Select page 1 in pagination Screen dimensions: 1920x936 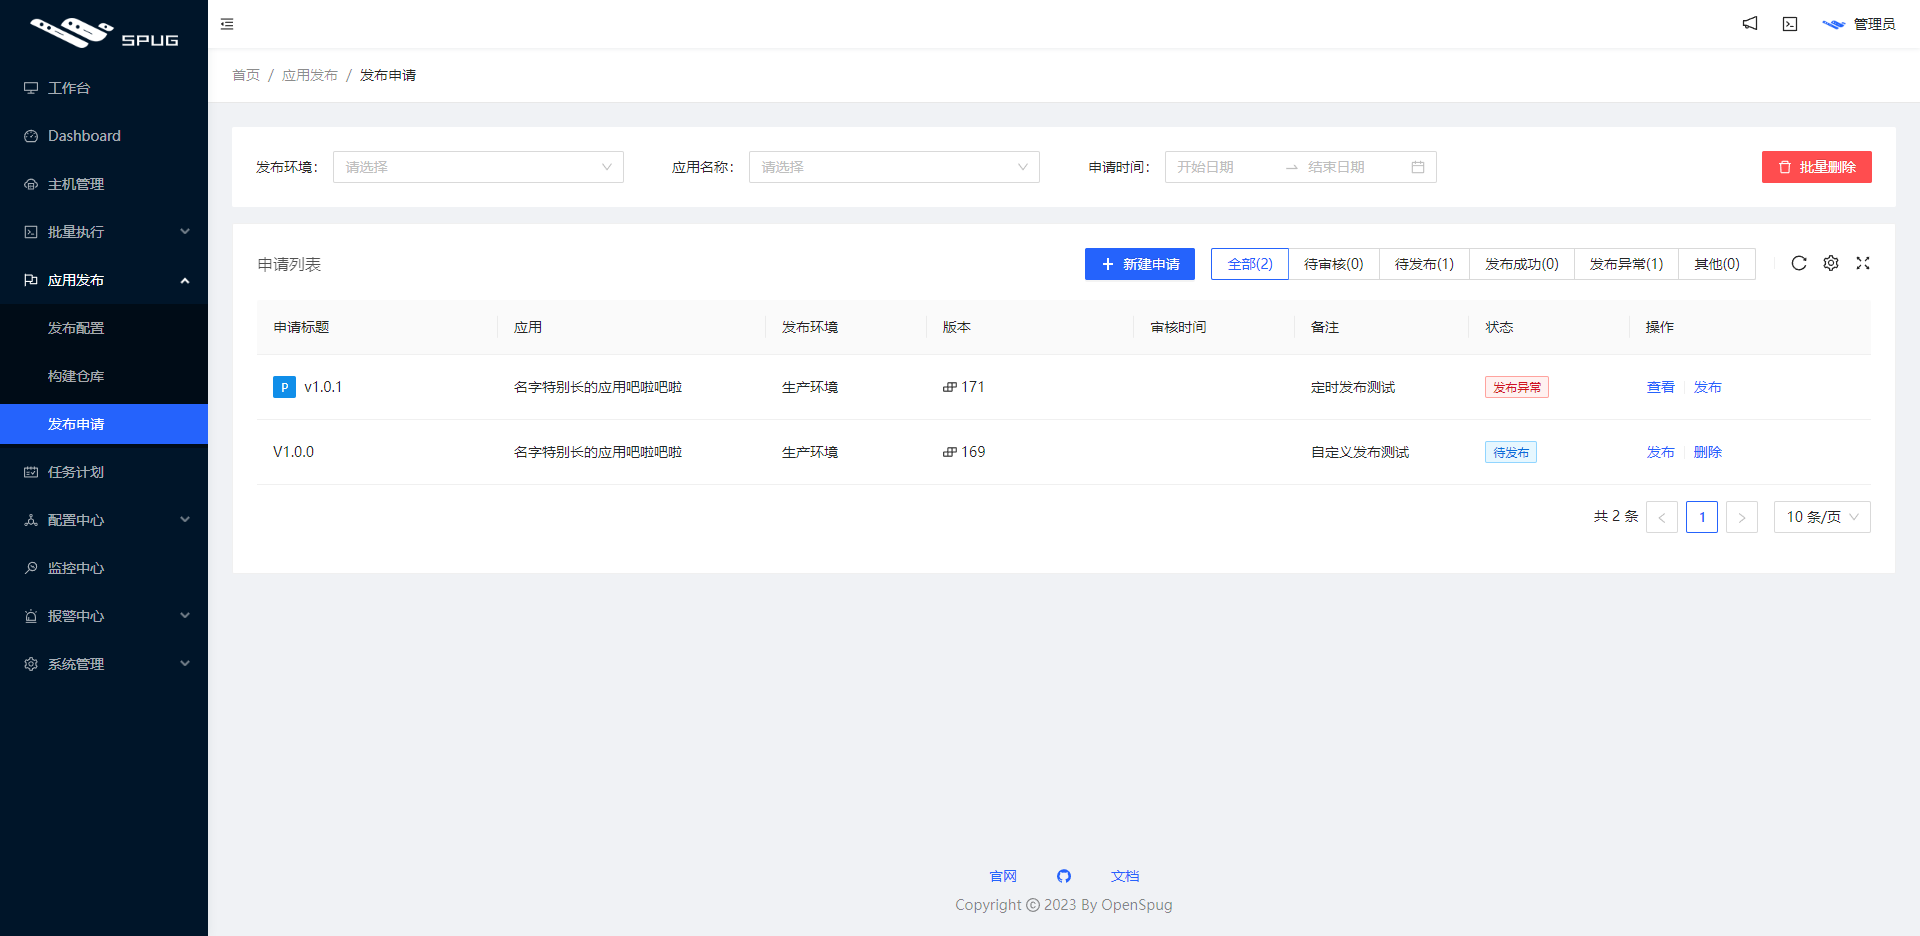coord(1702,517)
